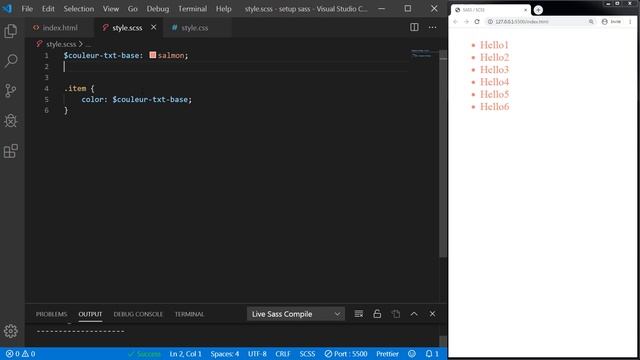This screenshot has height=360, width=640.
Task: Open the browser three-dot menu
Action: (630, 22)
